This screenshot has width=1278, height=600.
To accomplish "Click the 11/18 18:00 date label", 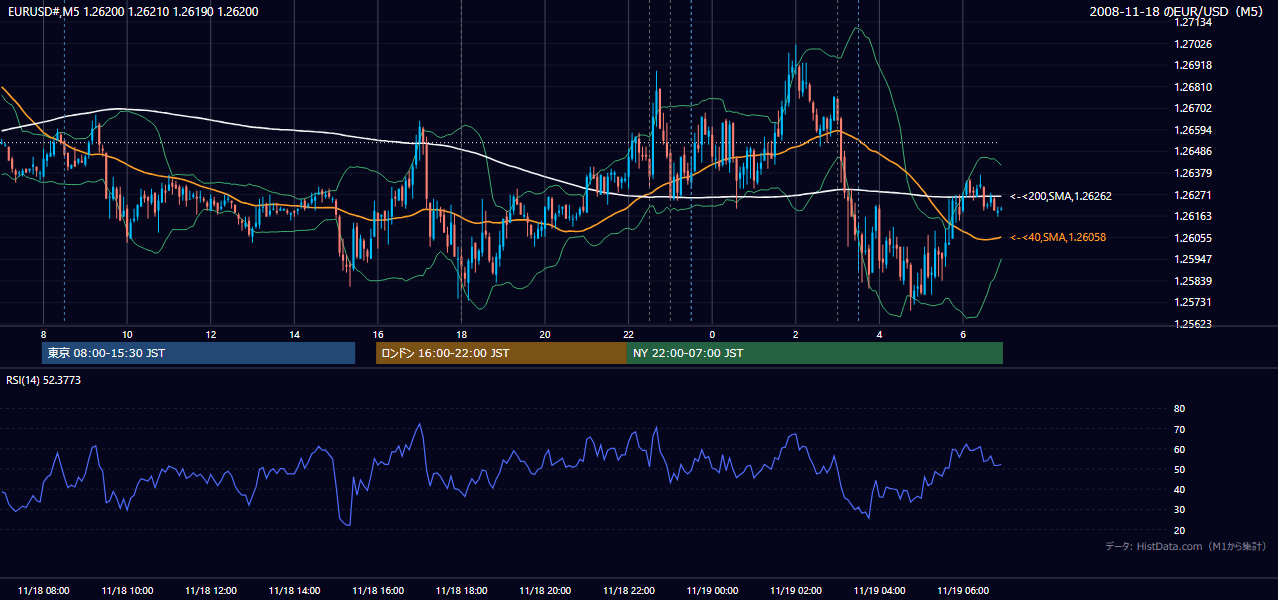I will [x=461, y=591].
